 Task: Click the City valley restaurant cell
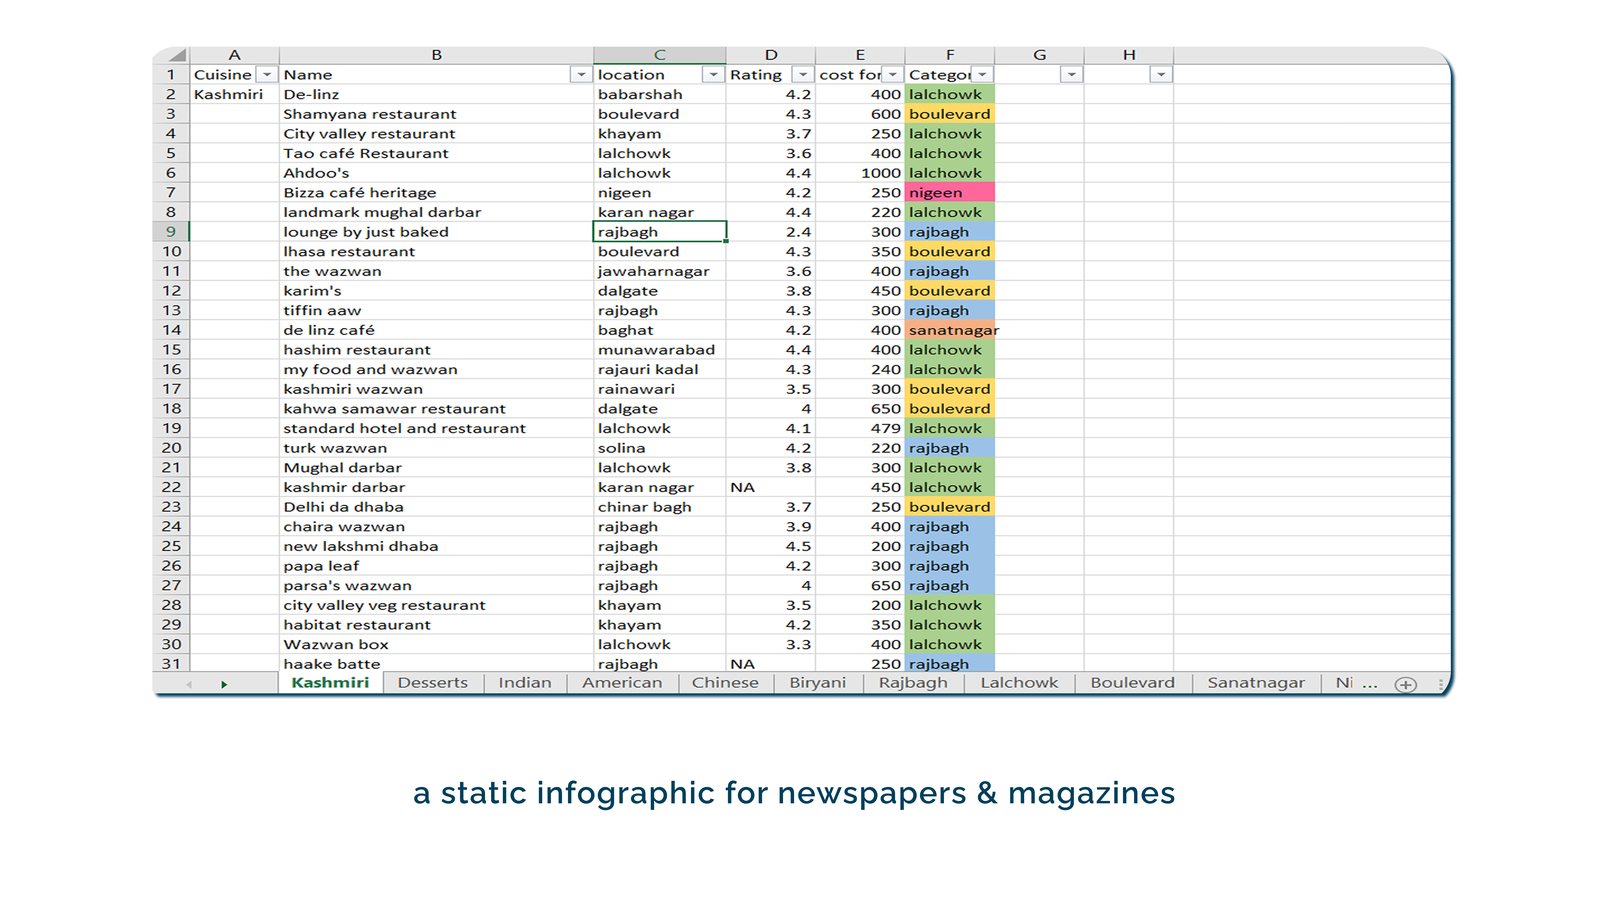point(436,134)
